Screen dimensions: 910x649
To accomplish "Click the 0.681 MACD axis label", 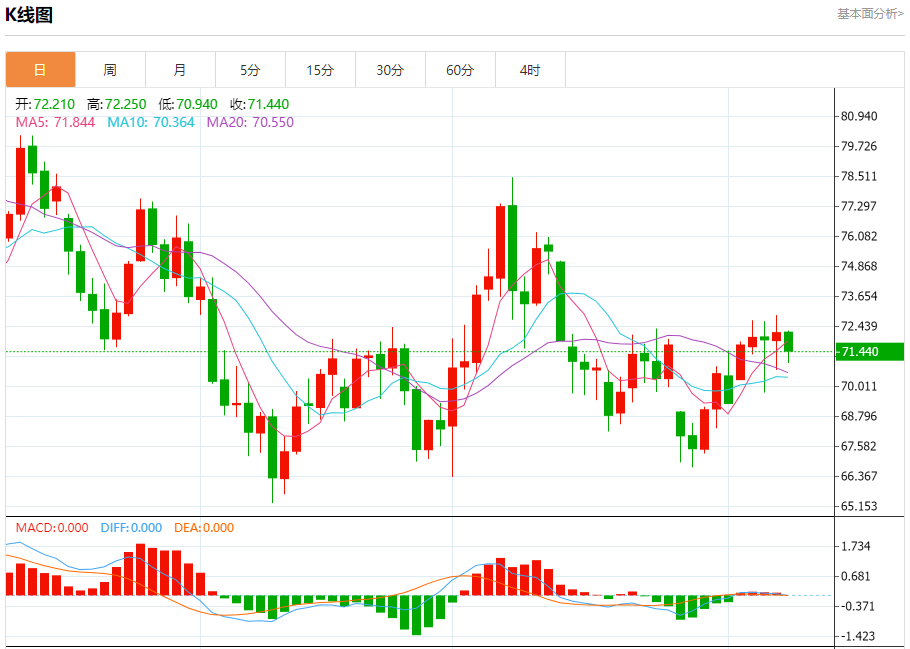I will (855, 576).
